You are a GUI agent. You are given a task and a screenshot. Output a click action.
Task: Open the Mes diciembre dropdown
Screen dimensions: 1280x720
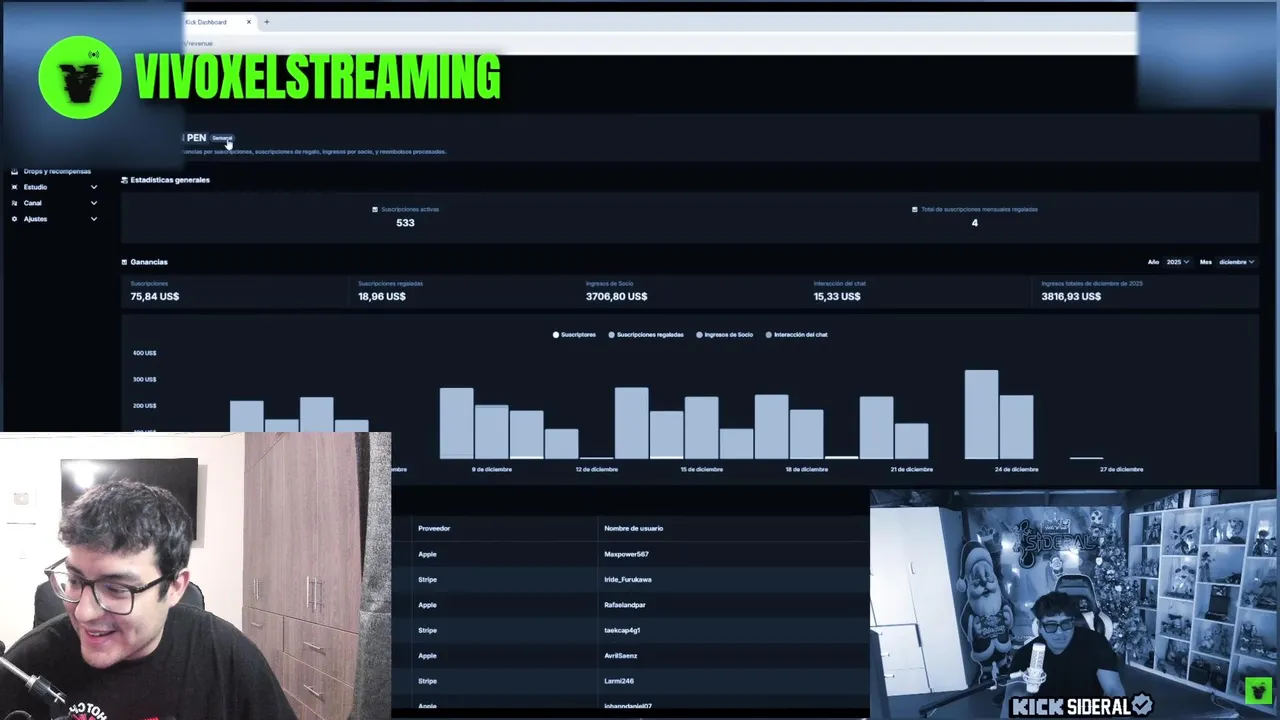pyautogui.click(x=1236, y=262)
